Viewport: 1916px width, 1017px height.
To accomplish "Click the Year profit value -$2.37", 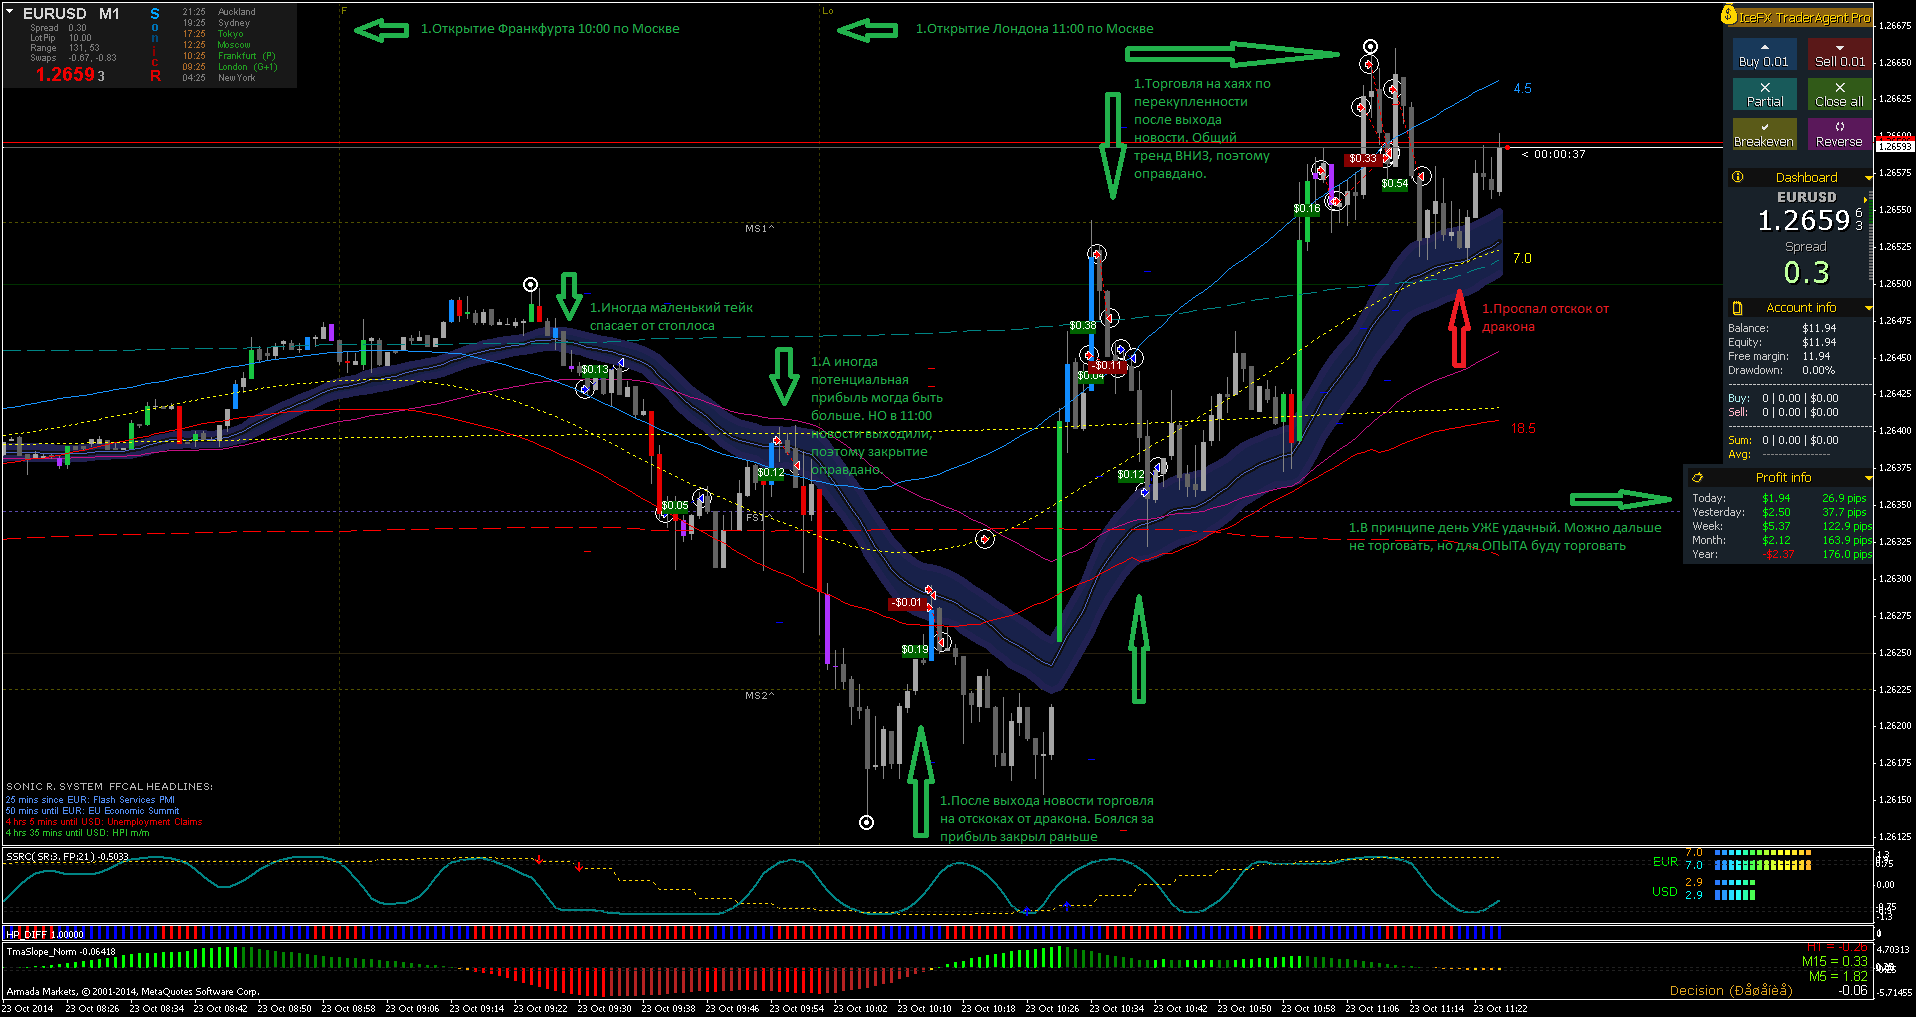I will pos(1778,554).
